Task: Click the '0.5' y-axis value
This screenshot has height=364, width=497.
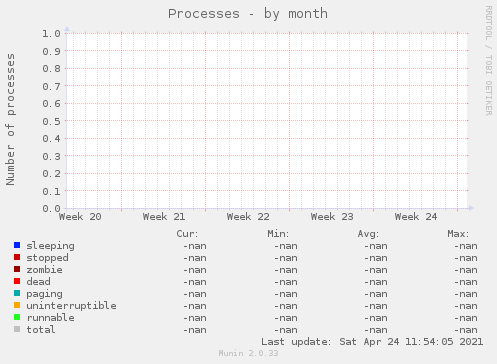Action: [51, 121]
